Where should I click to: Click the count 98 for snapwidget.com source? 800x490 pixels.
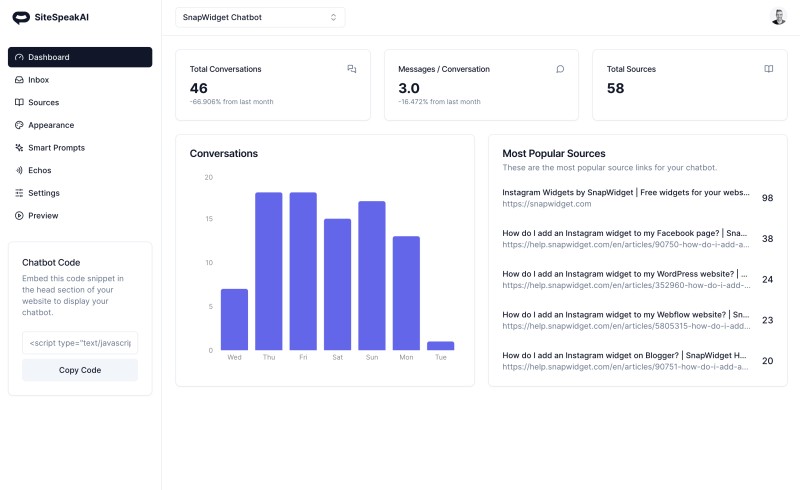767,198
